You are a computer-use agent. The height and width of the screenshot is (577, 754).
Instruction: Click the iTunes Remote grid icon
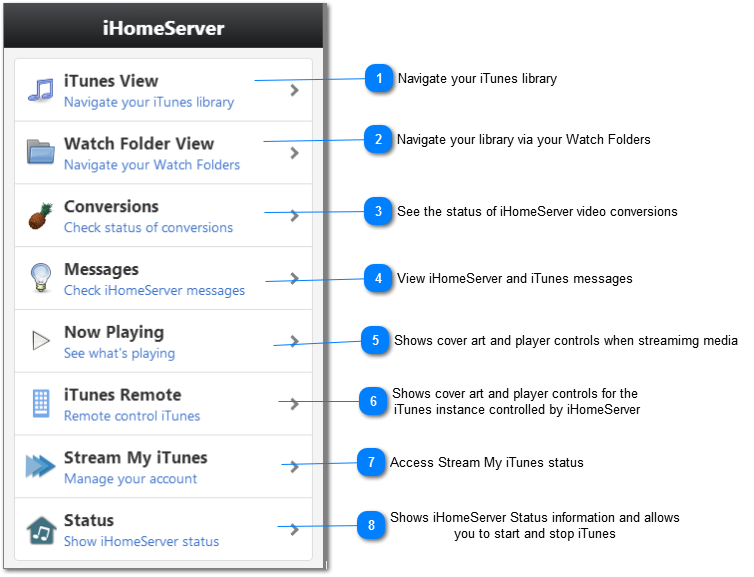tap(41, 404)
